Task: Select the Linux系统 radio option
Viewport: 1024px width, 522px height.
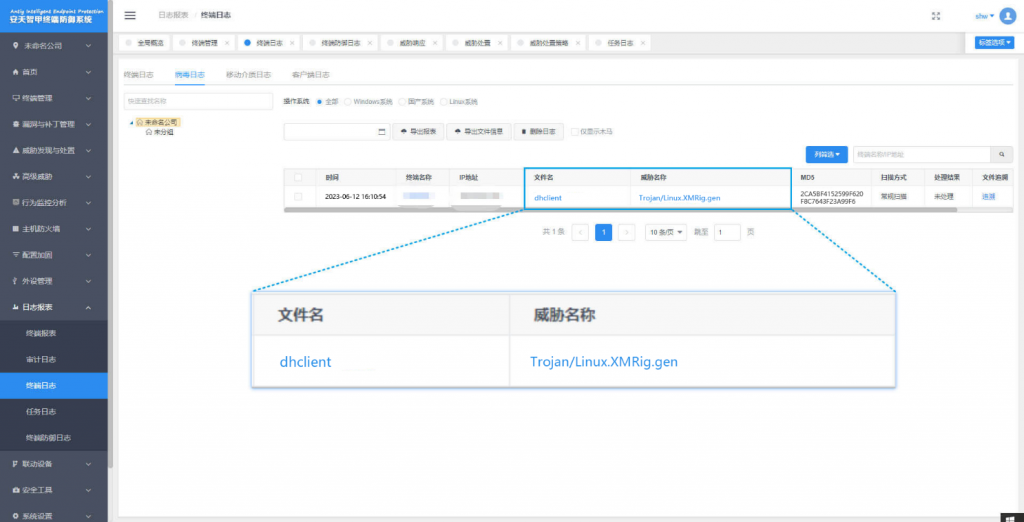Action: pos(443,102)
